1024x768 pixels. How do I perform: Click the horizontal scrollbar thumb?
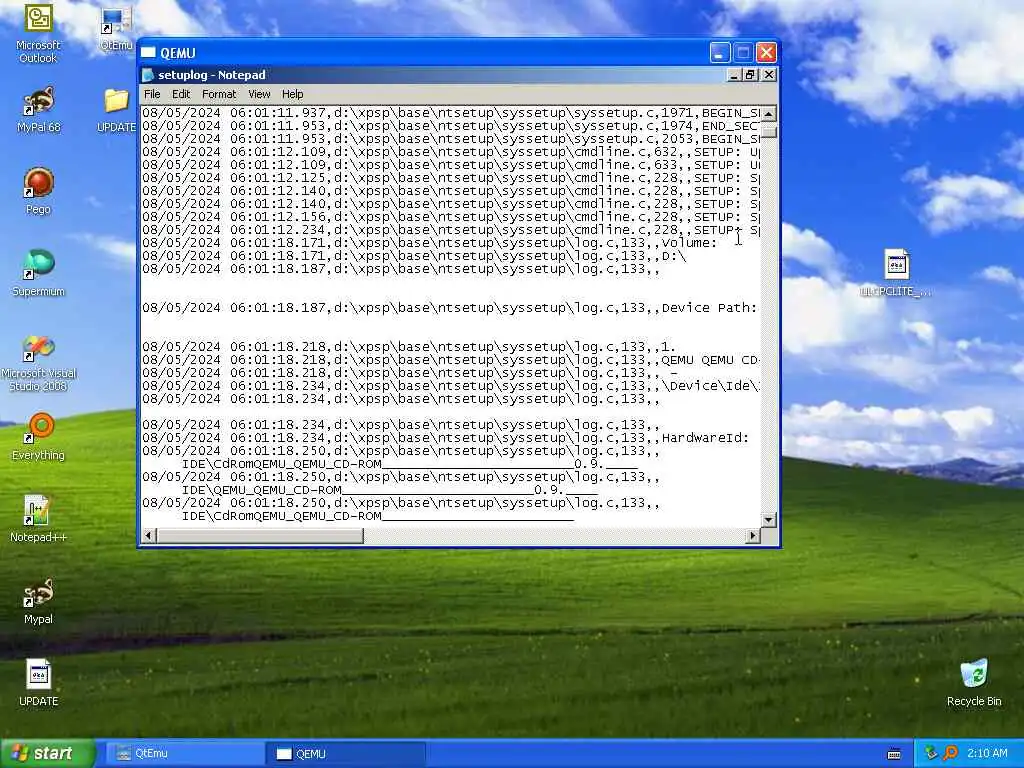click(260, 536)
